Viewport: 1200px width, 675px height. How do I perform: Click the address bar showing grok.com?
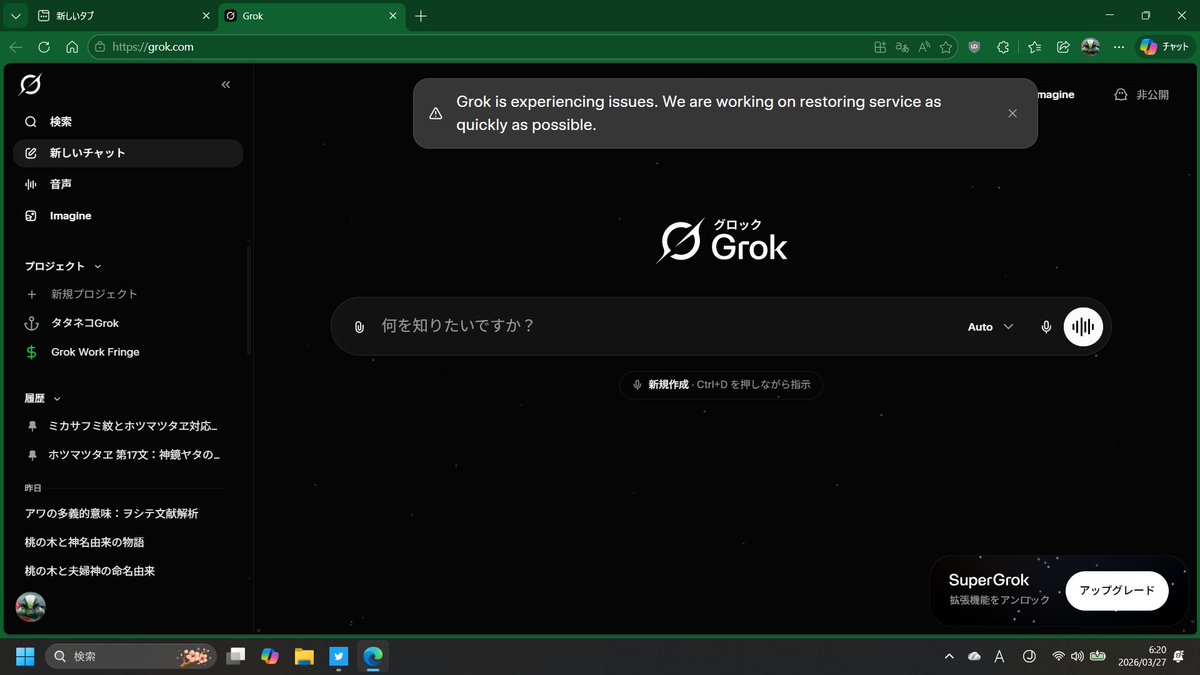480,47
